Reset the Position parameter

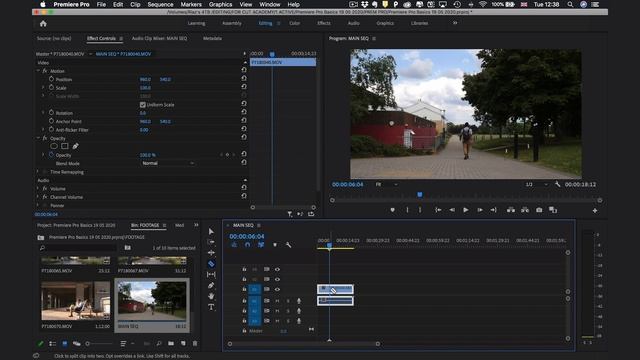pyautogui.click(x=244, y=78)
